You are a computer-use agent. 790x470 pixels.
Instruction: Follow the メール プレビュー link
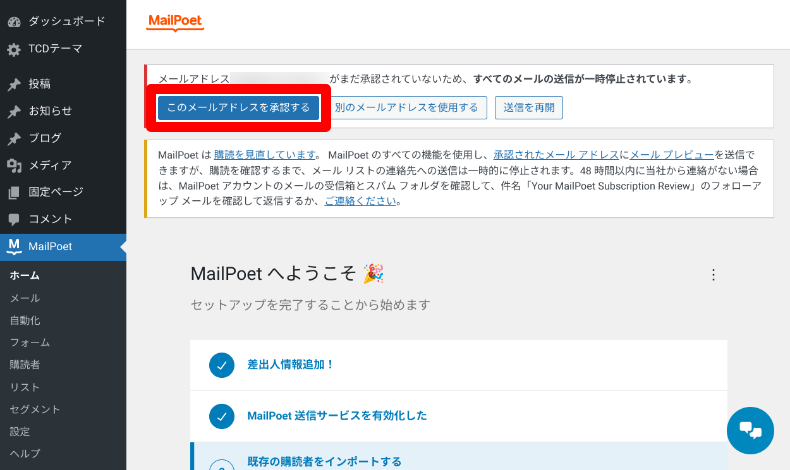click(x=672, y=155)
